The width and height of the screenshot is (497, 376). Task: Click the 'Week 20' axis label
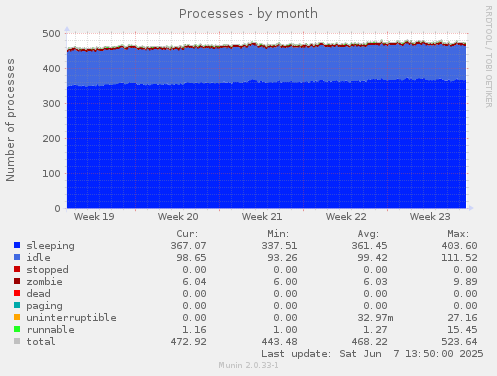pos(178,217)
